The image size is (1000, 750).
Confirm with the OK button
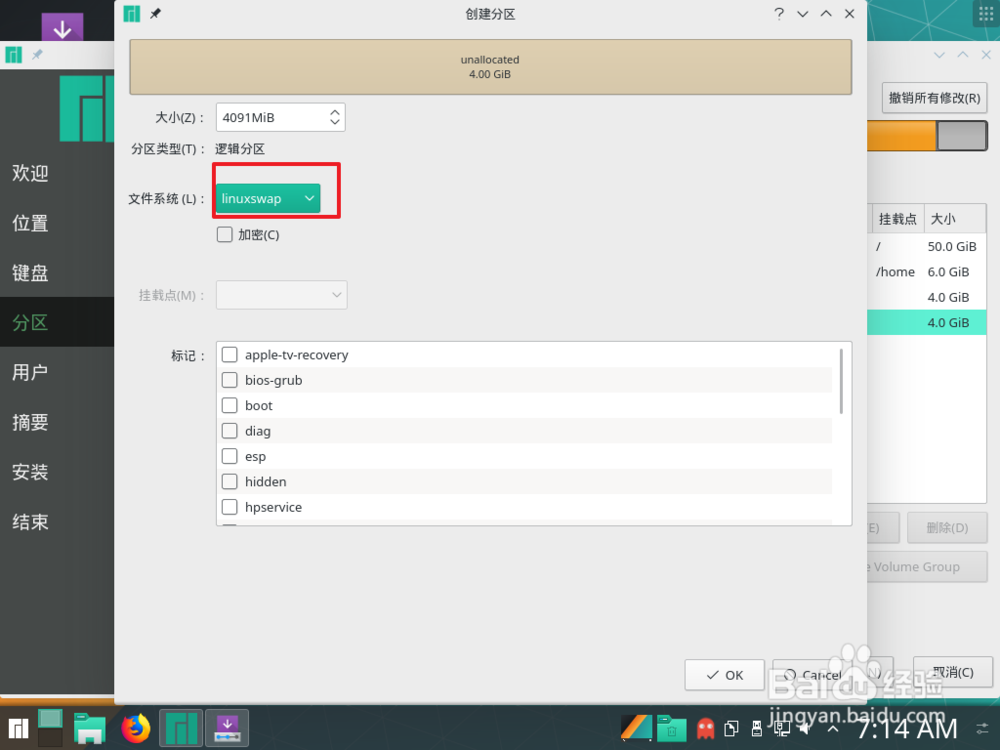[x=724, y=675]
